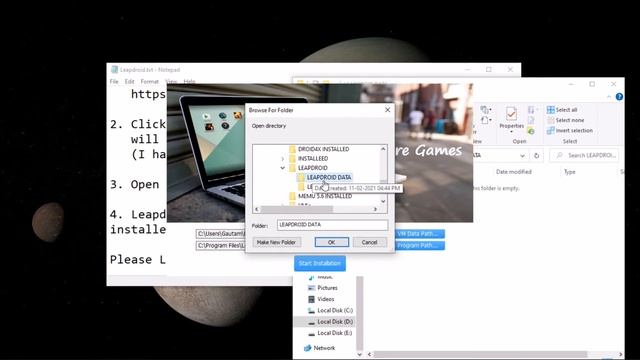
Task: Open the Edit menu in Notepad
Action: coord(129,82)
